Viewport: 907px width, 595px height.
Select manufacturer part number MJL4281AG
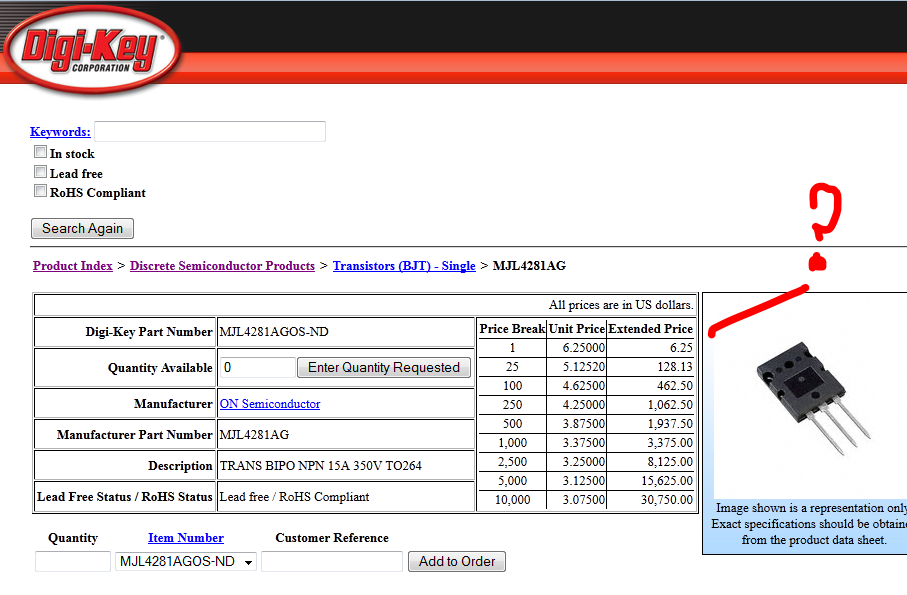254,435
